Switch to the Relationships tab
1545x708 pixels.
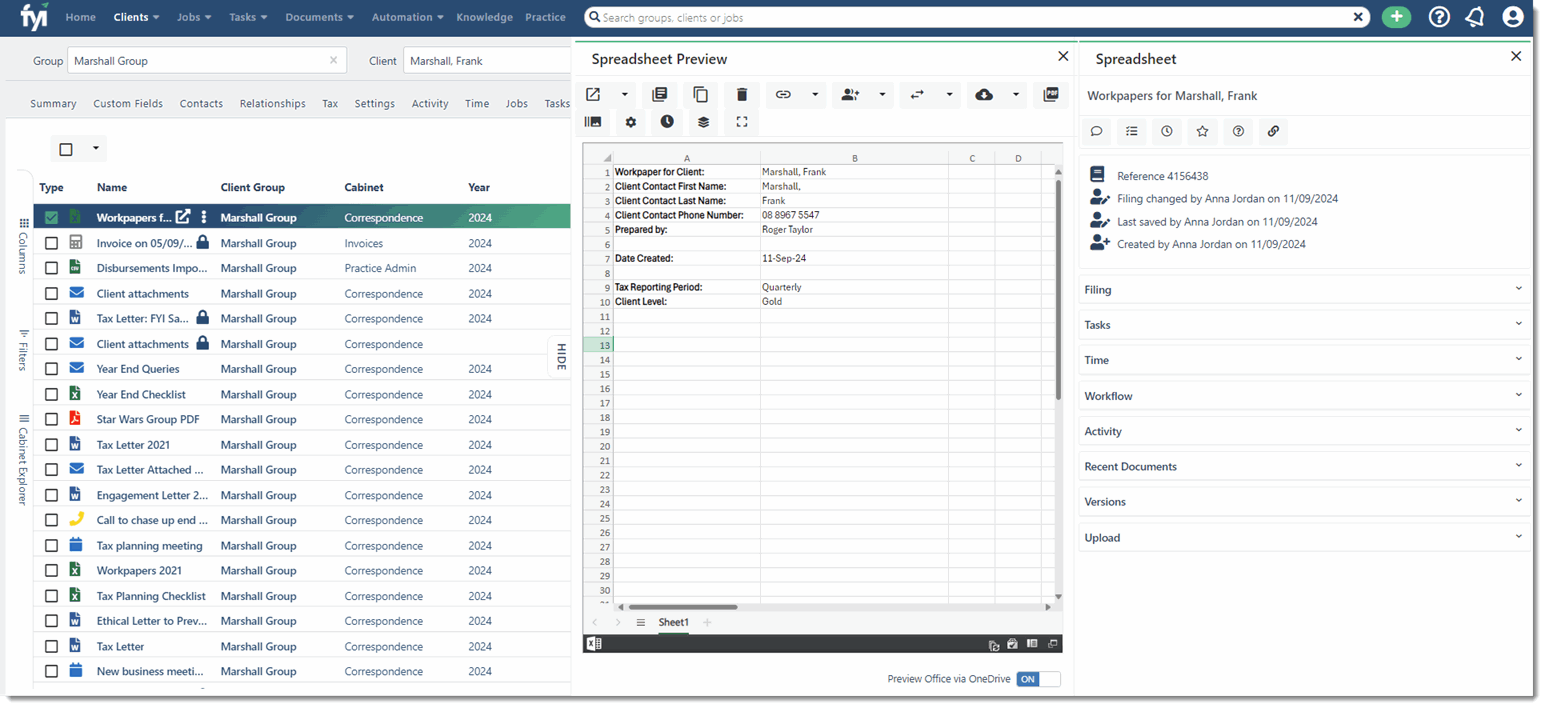pos(272,103)
